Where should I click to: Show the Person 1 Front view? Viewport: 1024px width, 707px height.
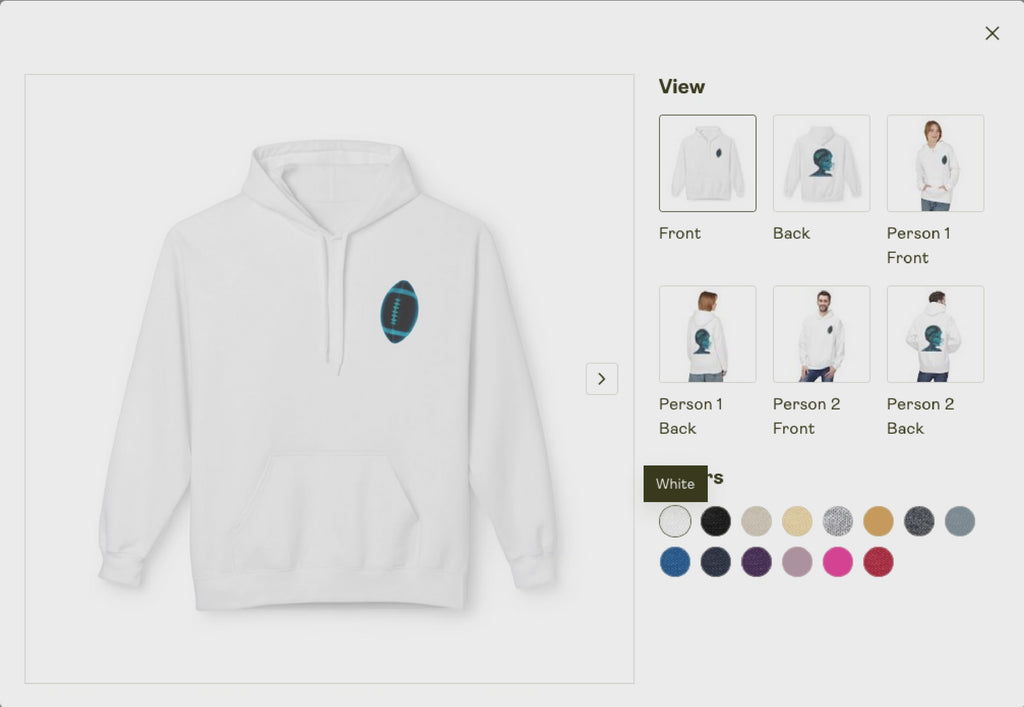click(x=935, y=163)
